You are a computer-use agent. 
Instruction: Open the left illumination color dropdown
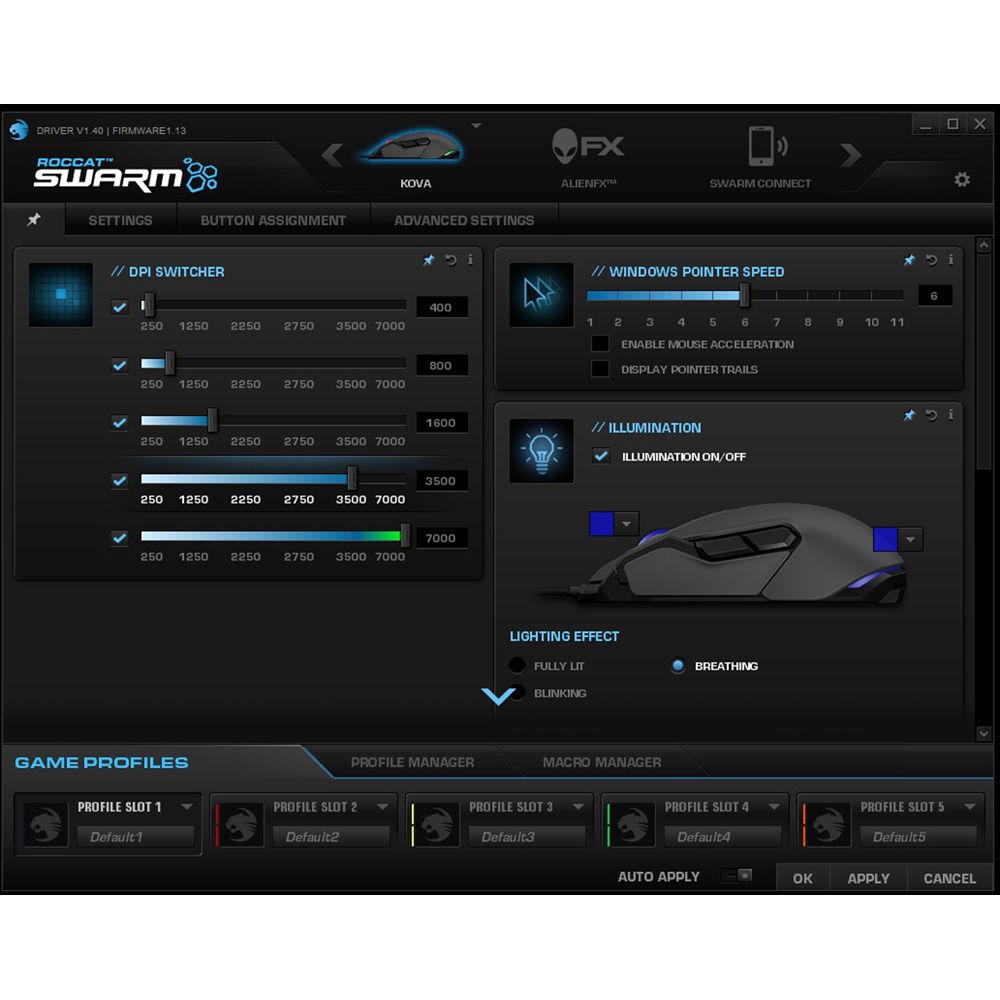tap(627, 523)
